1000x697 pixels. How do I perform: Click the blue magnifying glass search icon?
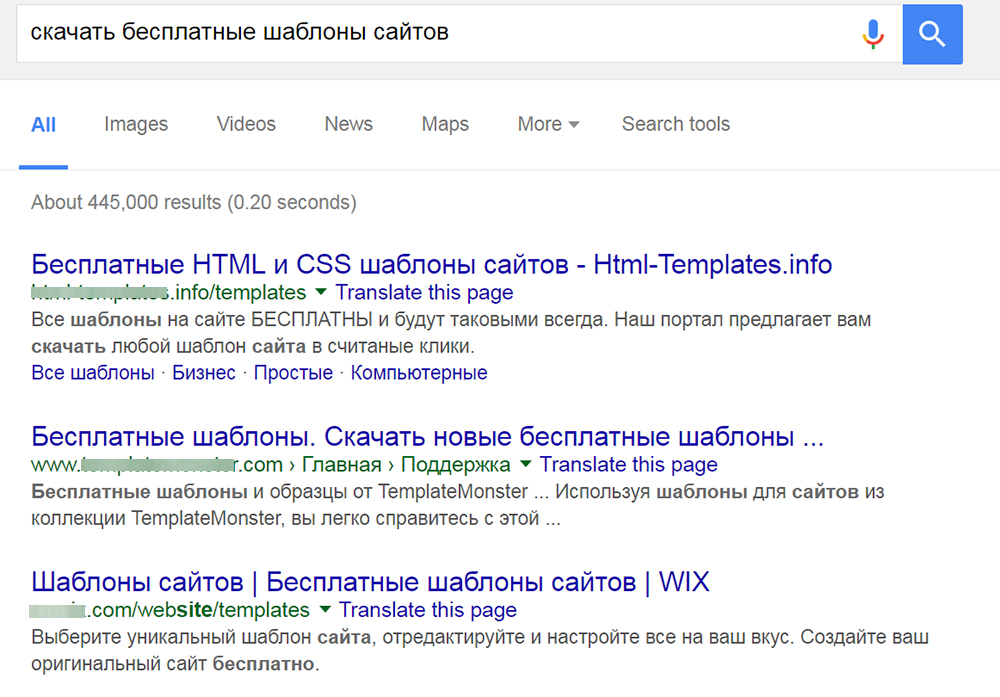(x=932, y=34)
